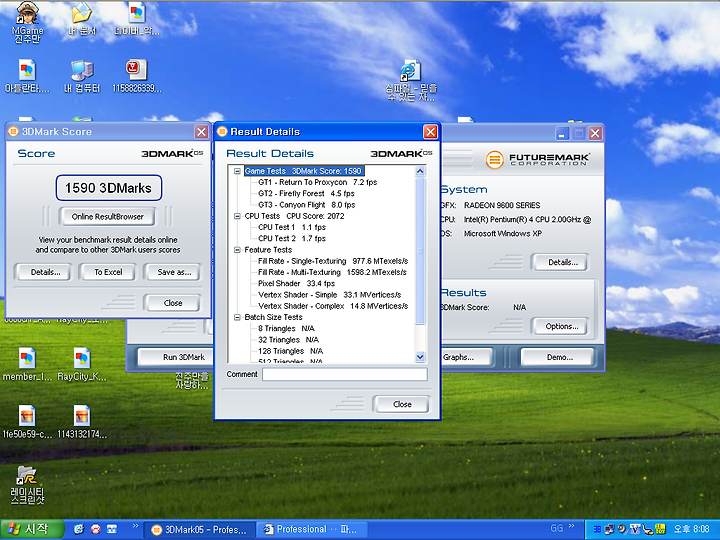The image size is (720, 540).
Task: Open desktop file with name ending in '약...'
Action: coord(136,13)
